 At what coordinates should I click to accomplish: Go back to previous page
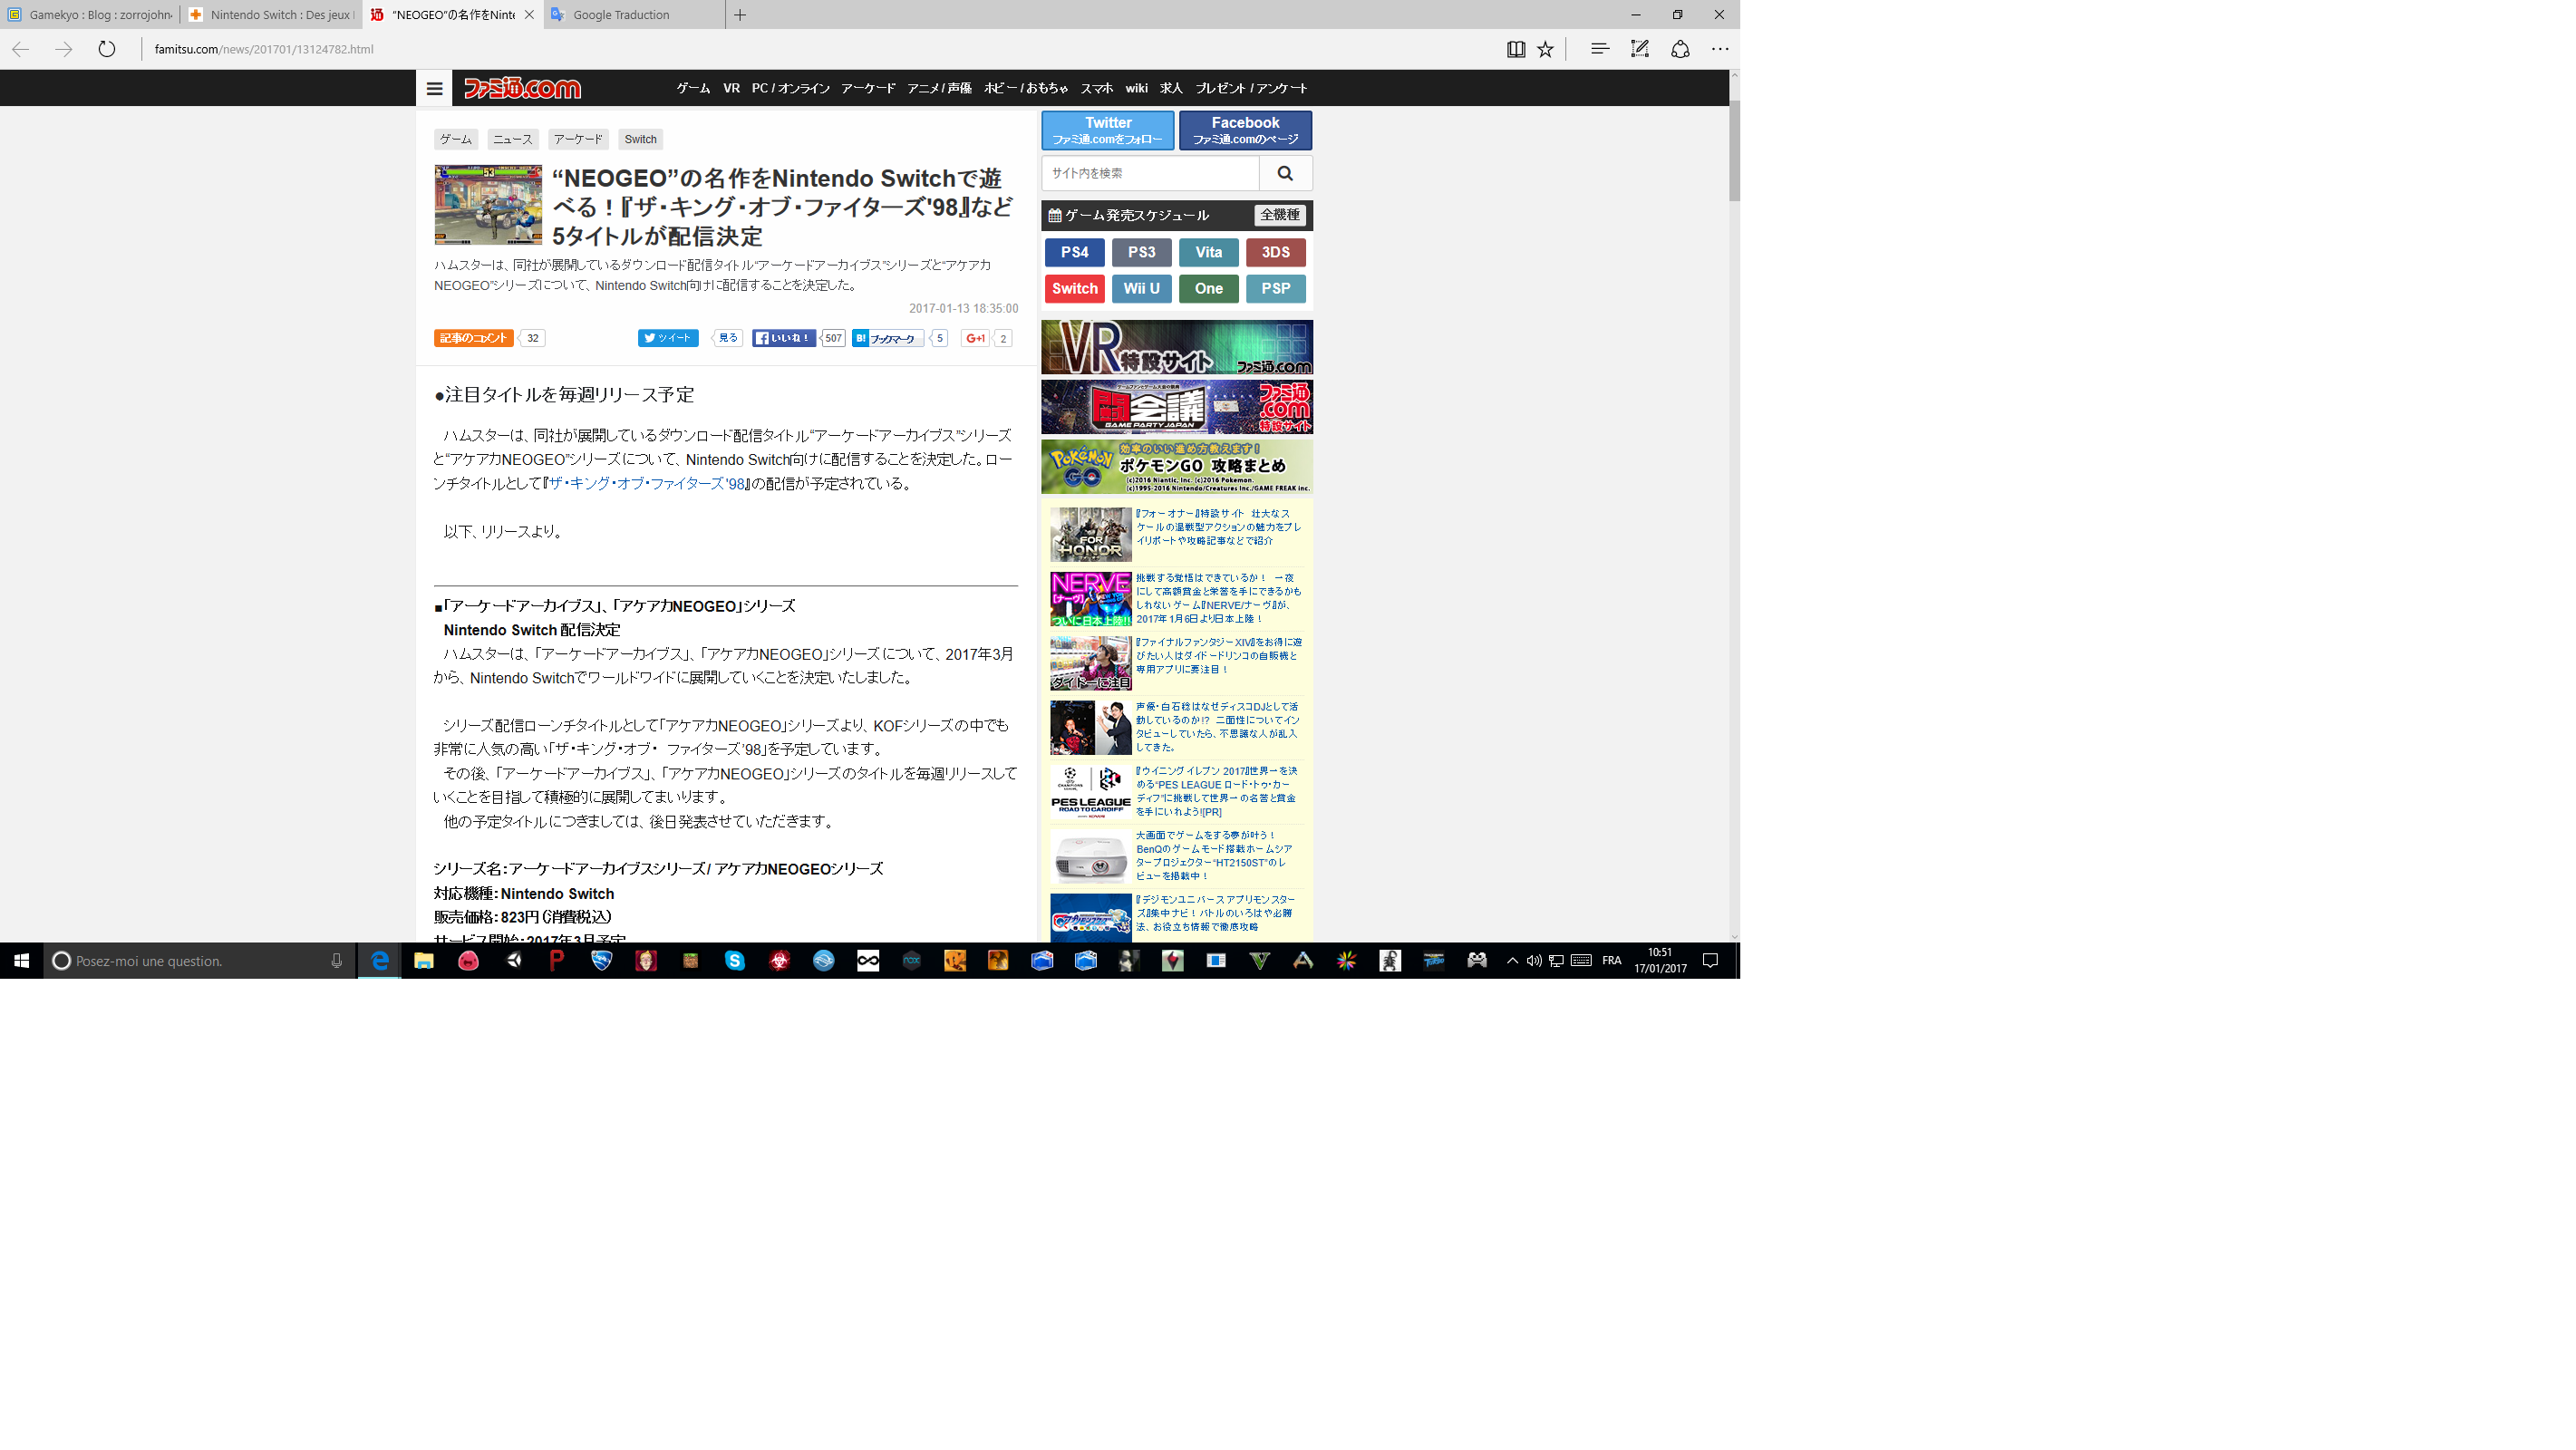(20, 49)
